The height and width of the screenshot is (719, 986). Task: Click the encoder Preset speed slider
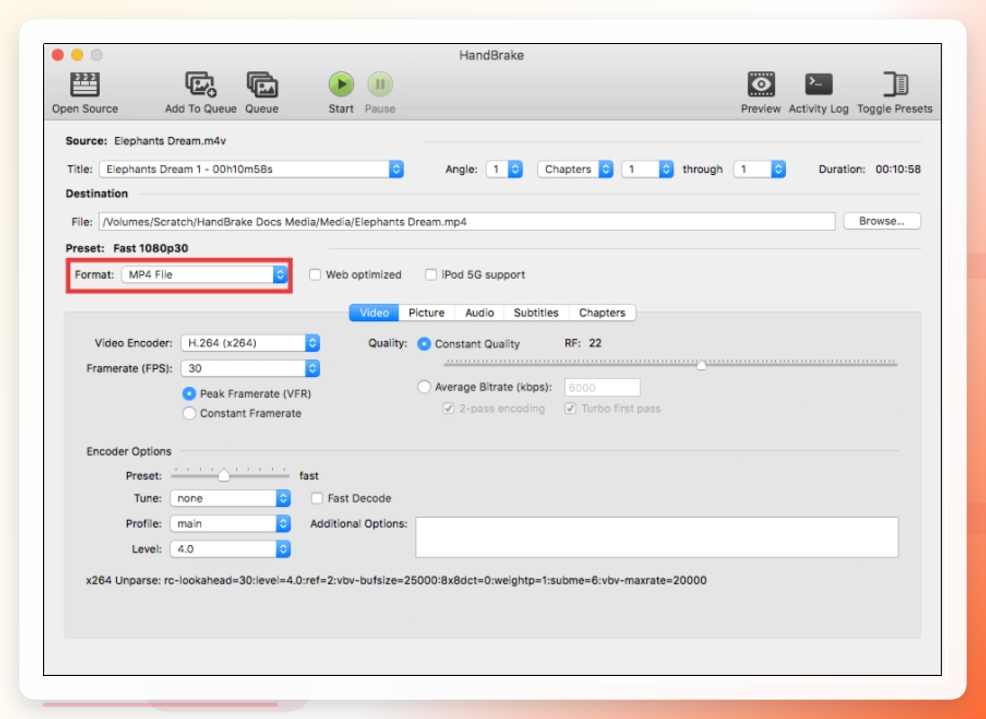(x=224, y=476)
